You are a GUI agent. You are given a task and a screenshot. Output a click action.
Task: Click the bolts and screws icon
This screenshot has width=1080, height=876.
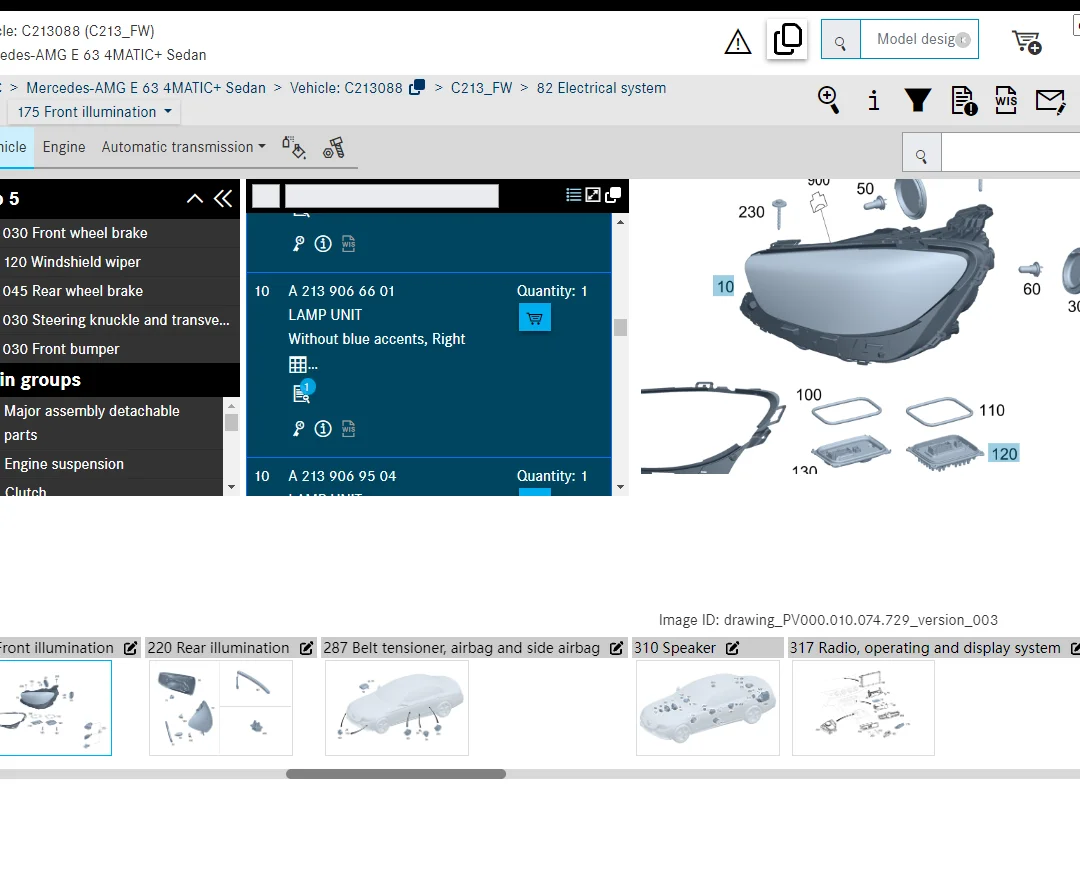(334, 147)
